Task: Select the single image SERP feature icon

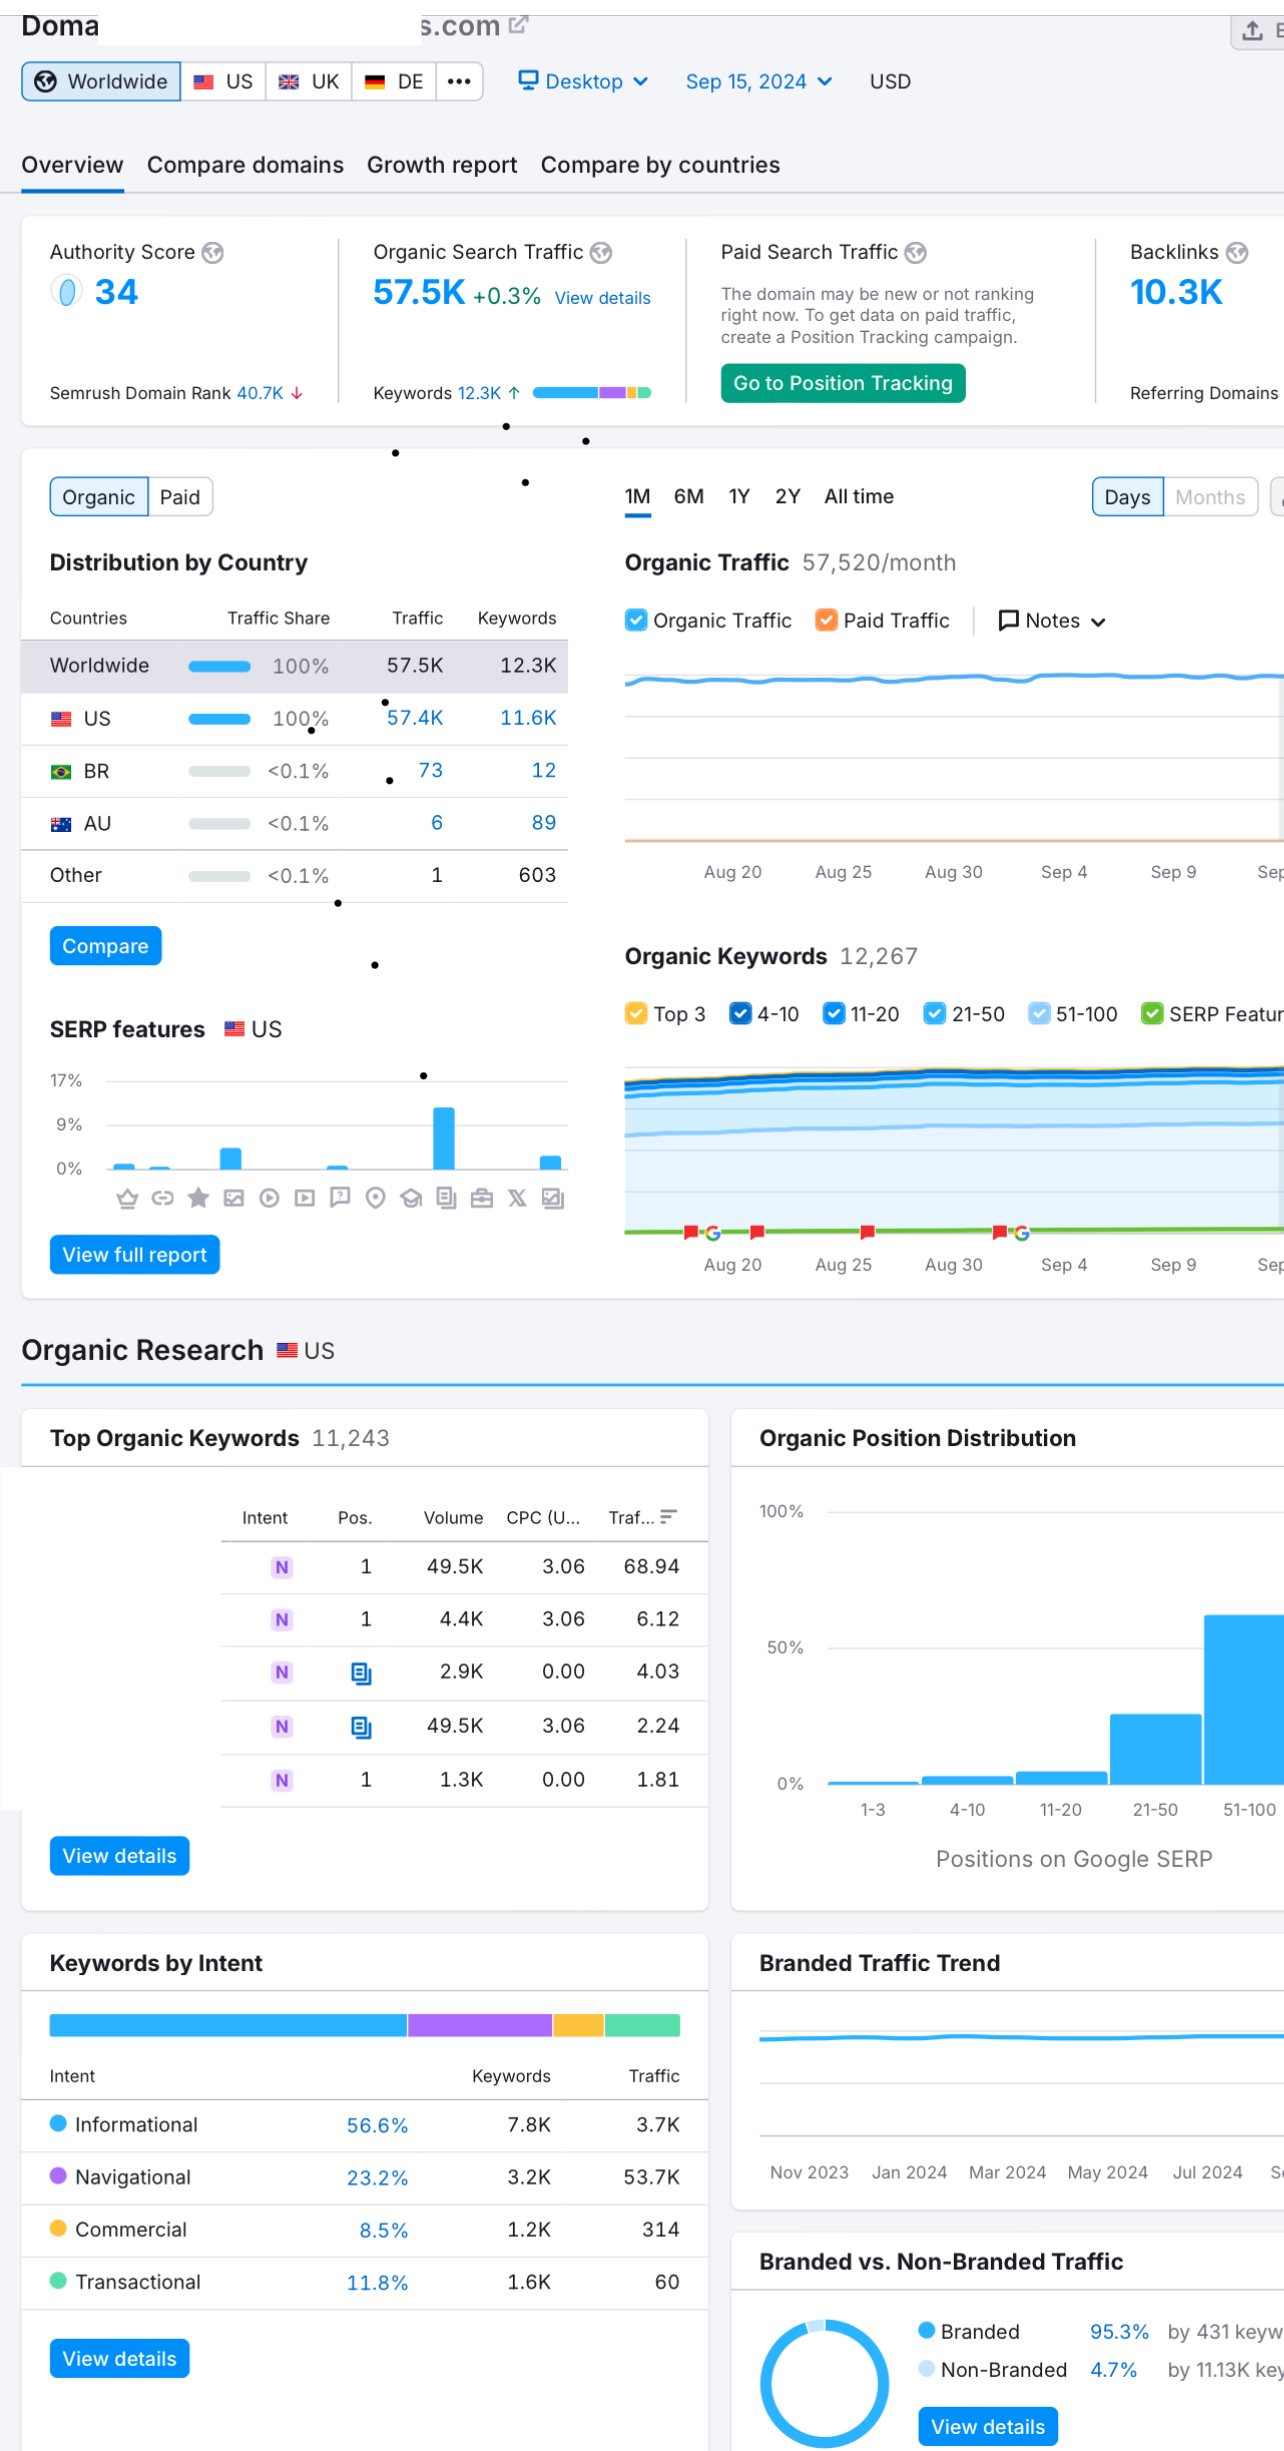Action: pyautogui.click(x=234, y=1198)
